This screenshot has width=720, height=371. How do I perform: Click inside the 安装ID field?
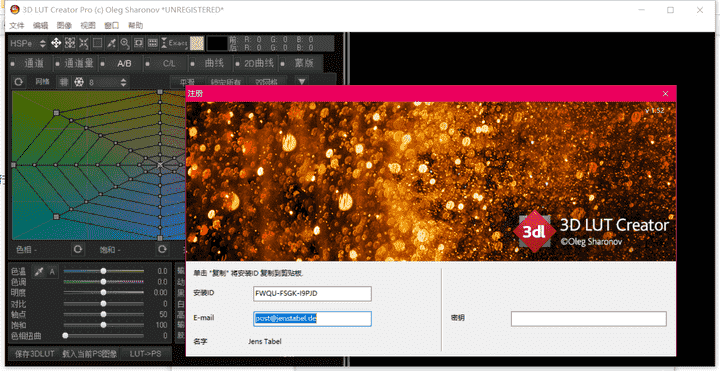[x=312, y=294]
